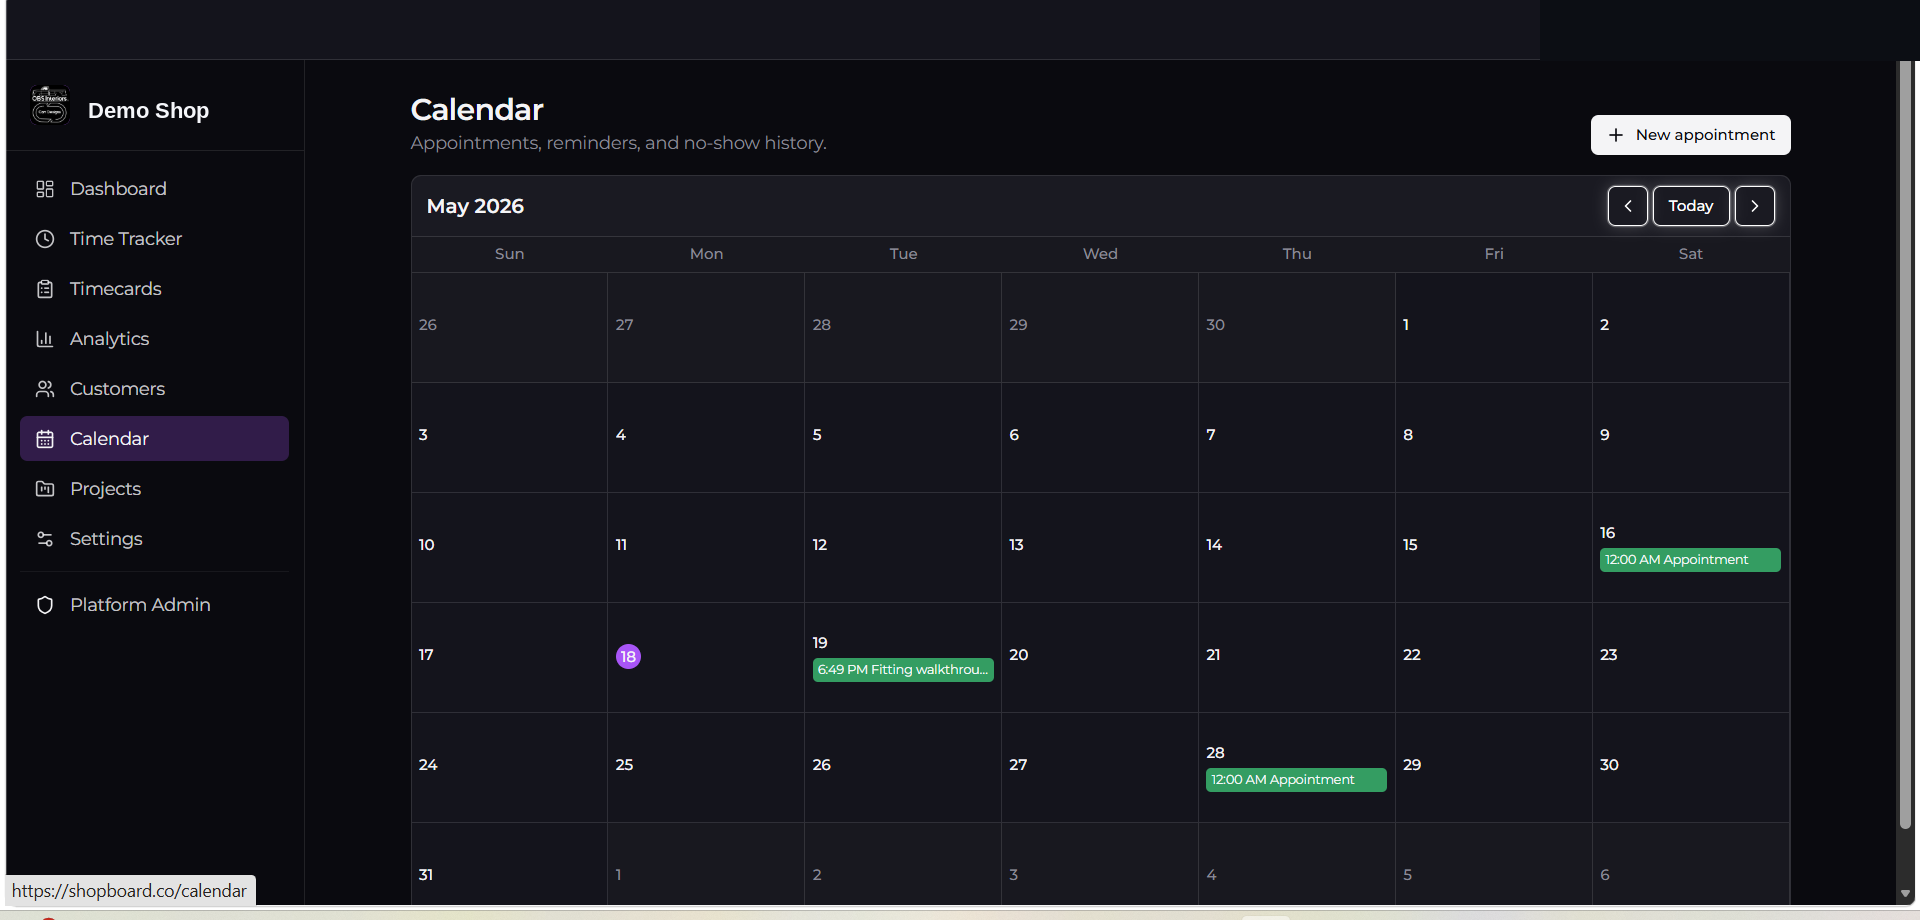Click the scrollbar down arrow
This screenshot has width=1920, height=920.
tap(1905, 894)
